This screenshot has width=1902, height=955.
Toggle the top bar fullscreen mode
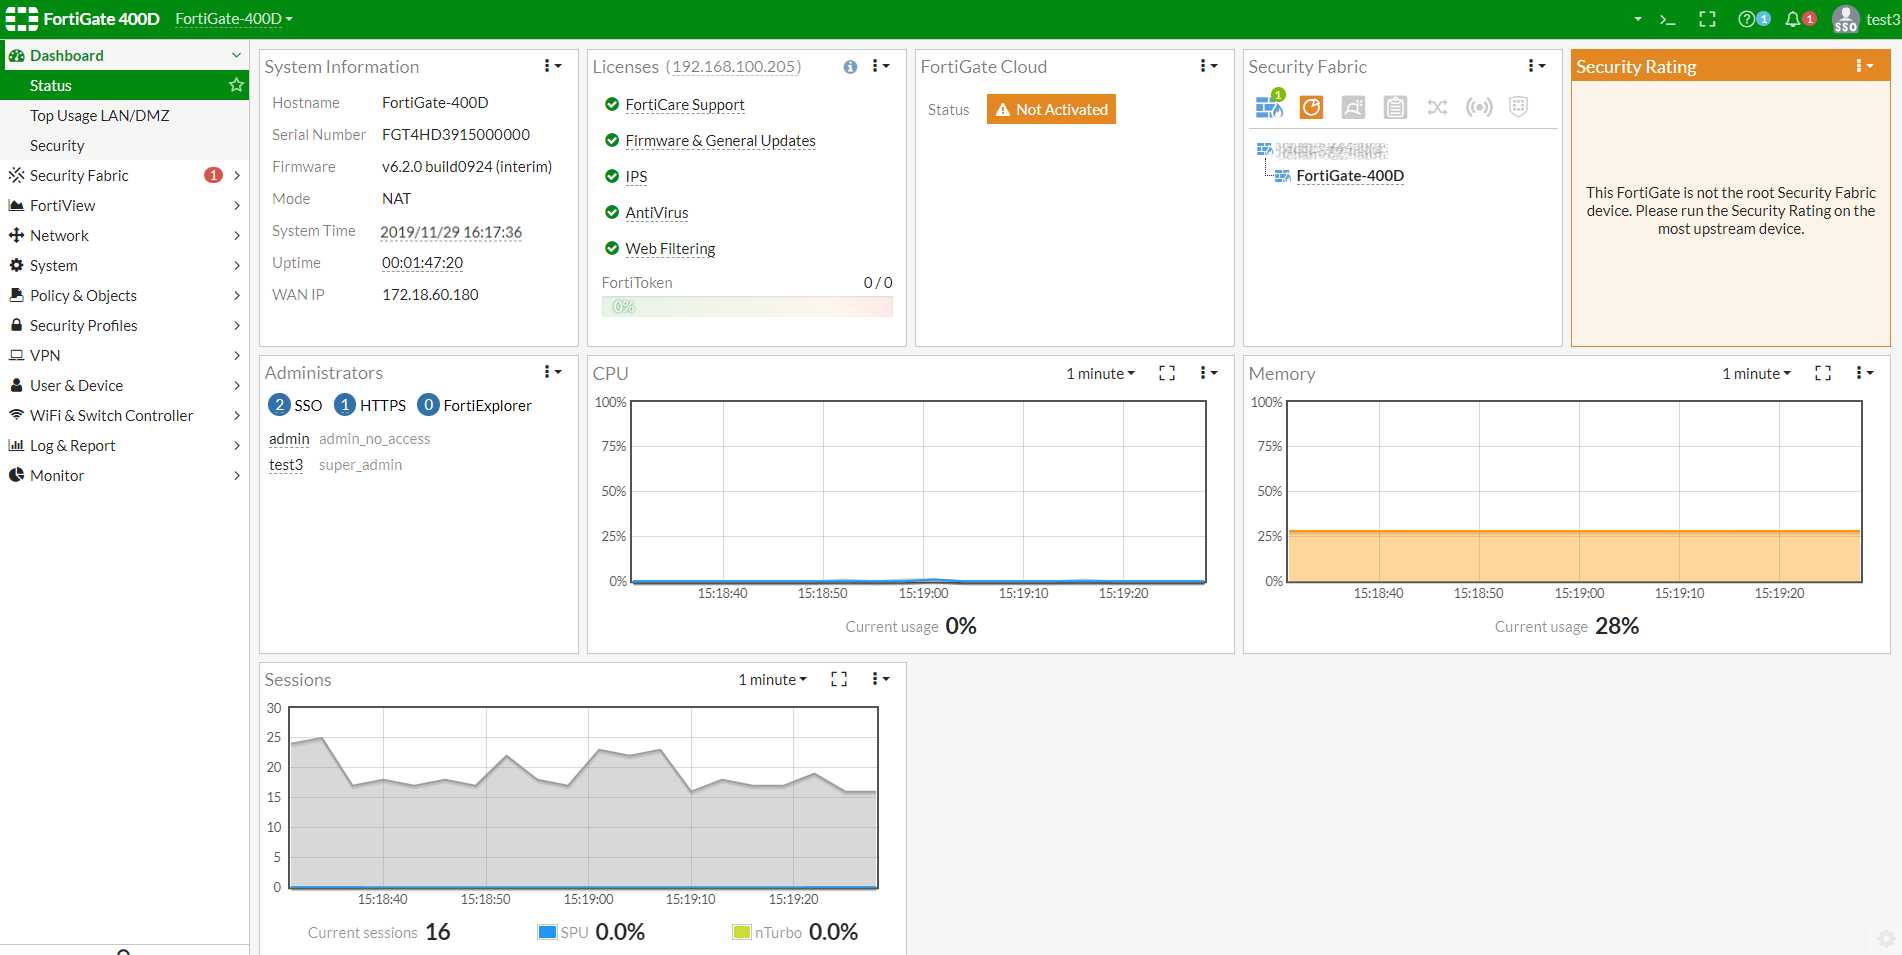point(1707,19)
